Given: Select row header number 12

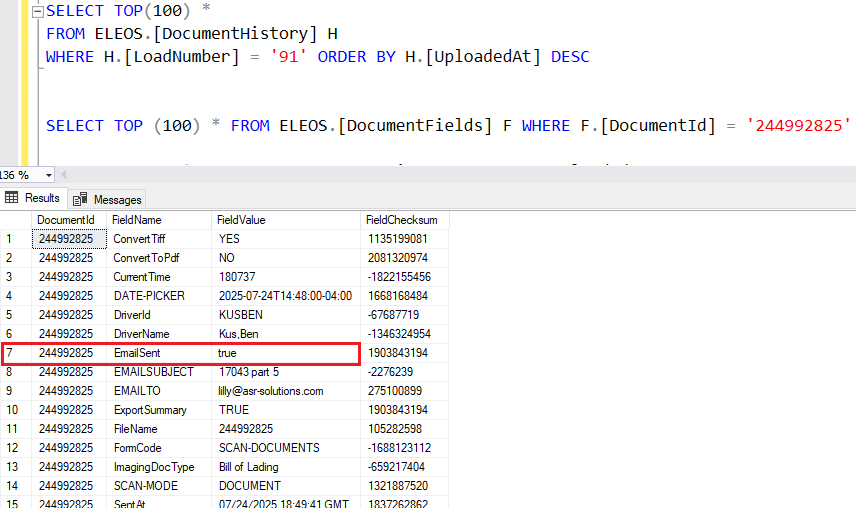Looking at the screenshot, I should 16,448.
